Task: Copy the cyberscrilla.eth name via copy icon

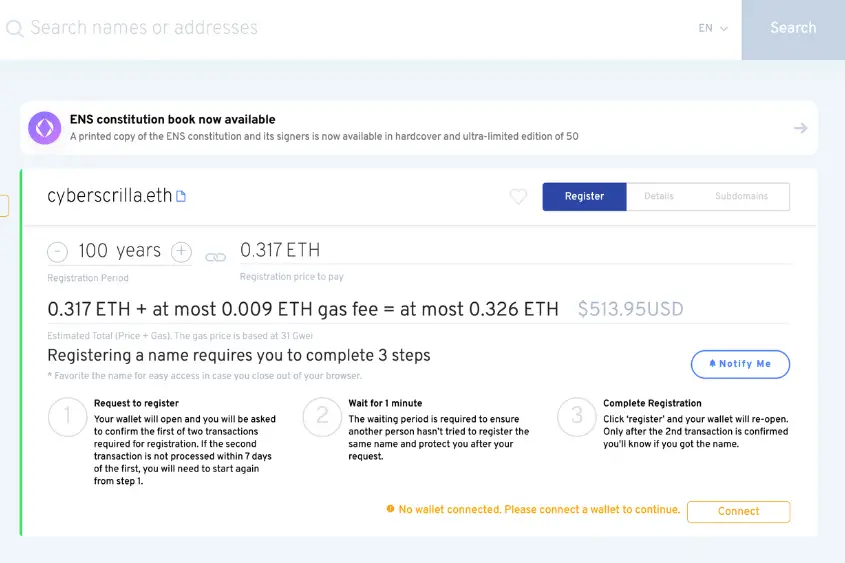Action: pos(181,196)
